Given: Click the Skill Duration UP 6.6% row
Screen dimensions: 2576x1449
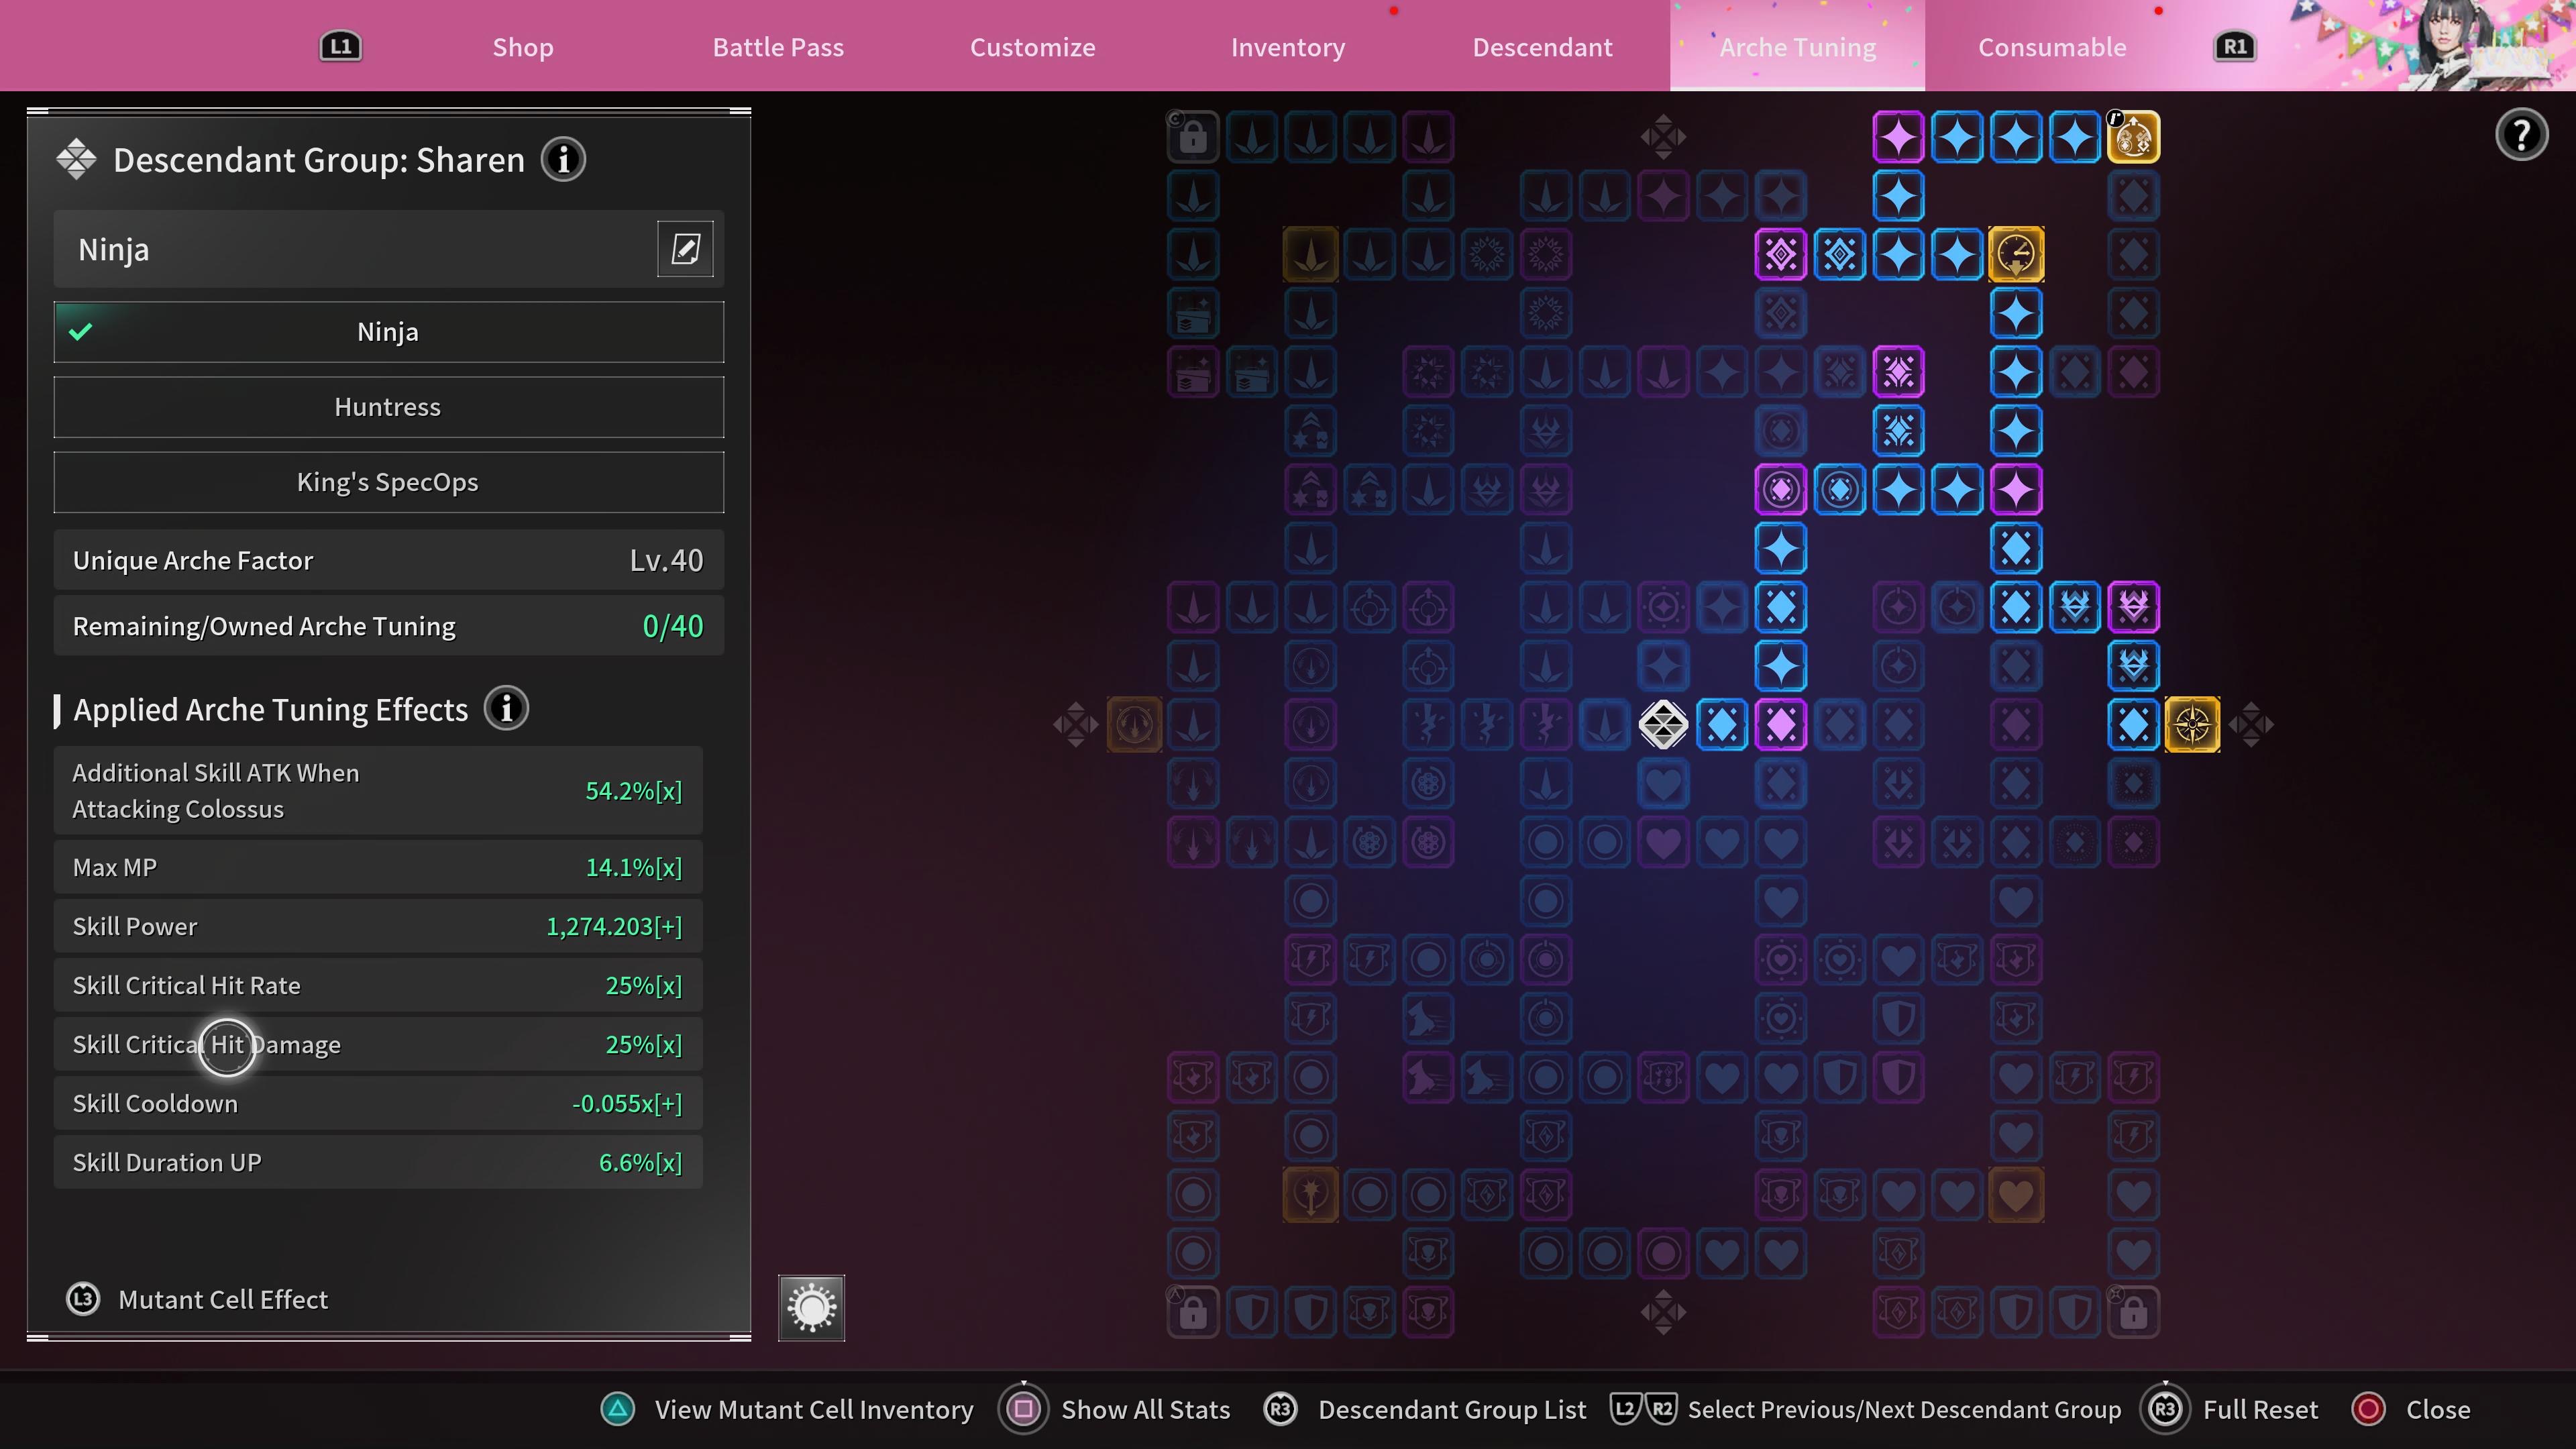Looking at the screenshot, I should coord(378,1162).
